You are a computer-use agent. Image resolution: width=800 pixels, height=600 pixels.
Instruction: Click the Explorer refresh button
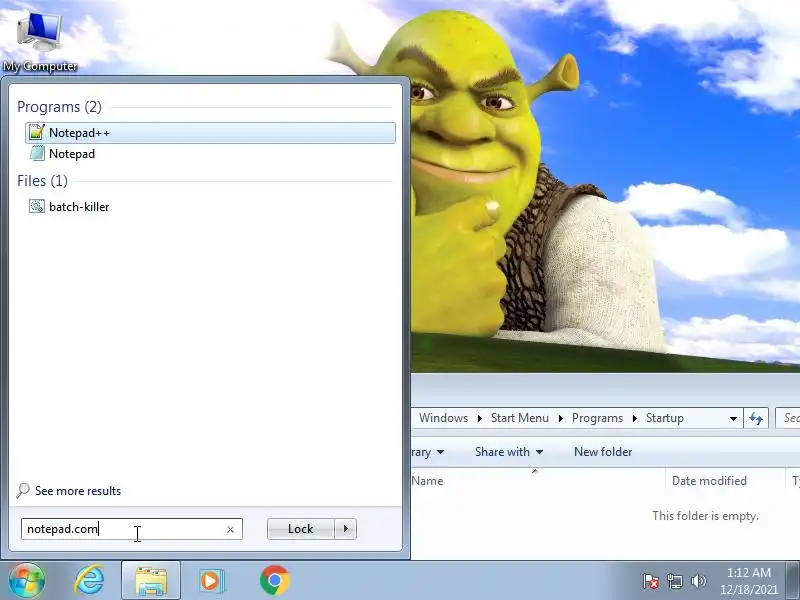click(756, 418)
